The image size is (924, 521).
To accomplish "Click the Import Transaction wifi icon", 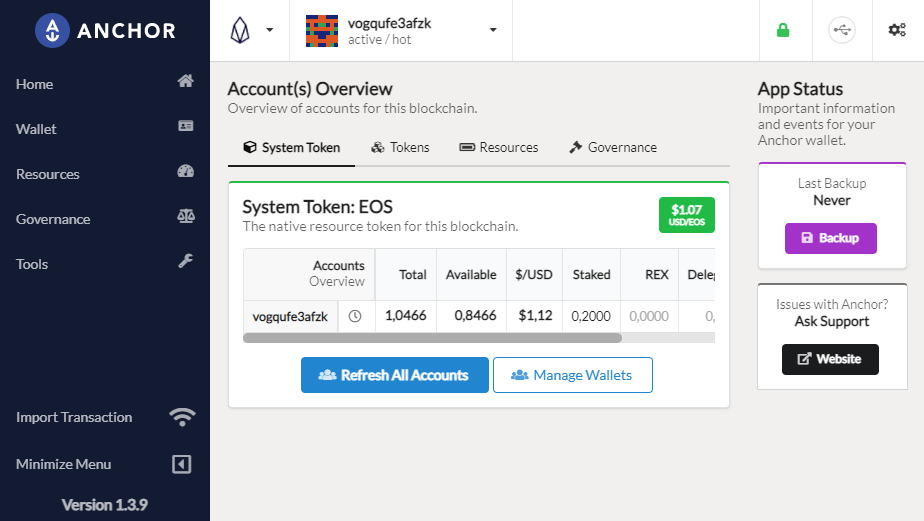I will (x=183, y=417).
